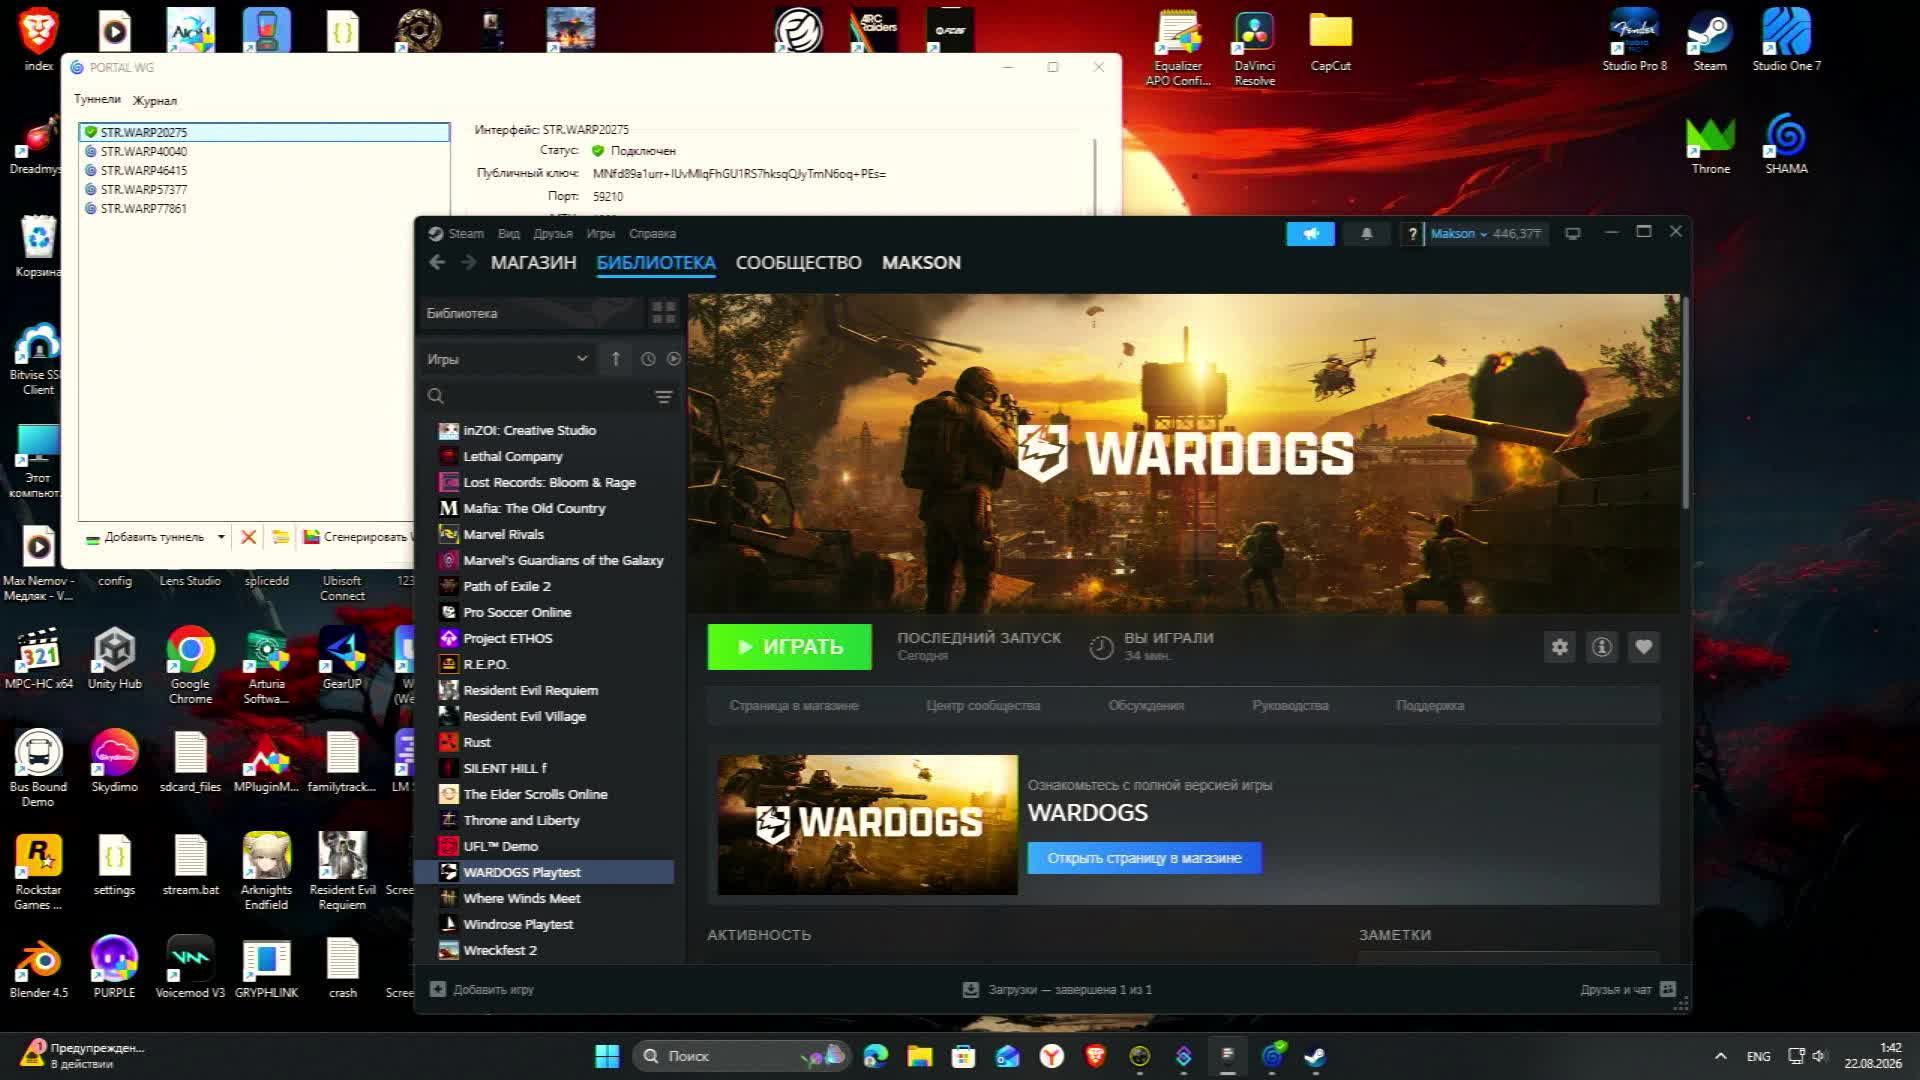This screenshot has height=1080, width=1920.
Task: Launch Steam Big Picture mode icon
Action: point(1573,234)
